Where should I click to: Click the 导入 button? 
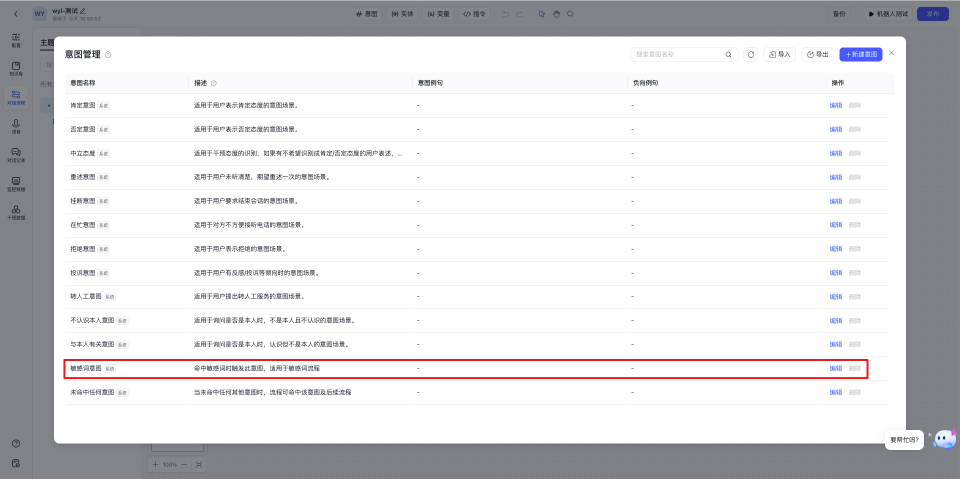point(779,54)
